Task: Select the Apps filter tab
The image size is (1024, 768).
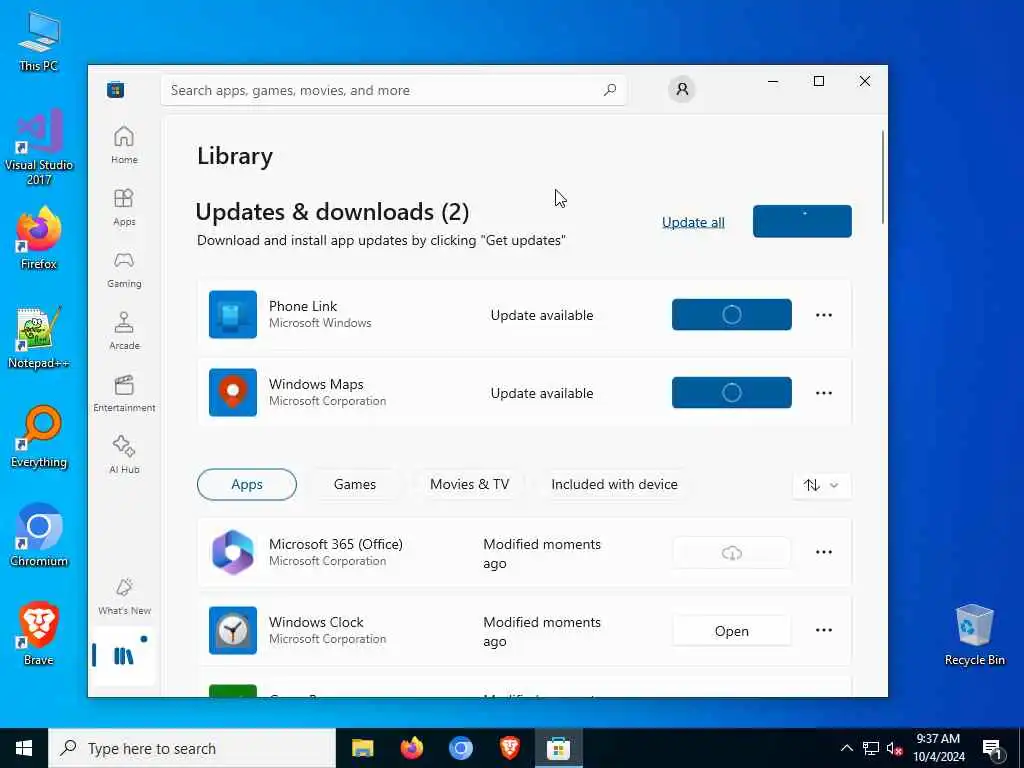Action: click(247, 485)
